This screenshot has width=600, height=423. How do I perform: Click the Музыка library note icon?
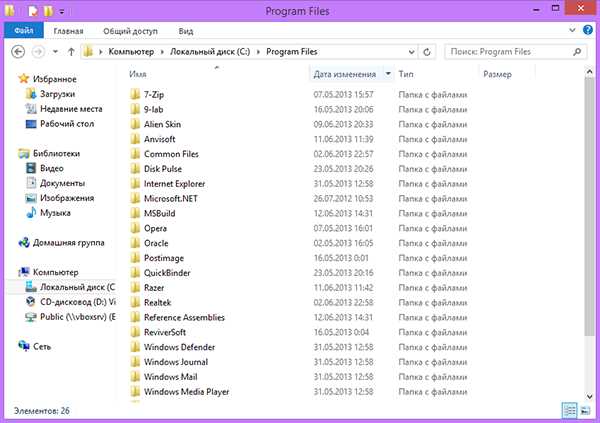31,212
